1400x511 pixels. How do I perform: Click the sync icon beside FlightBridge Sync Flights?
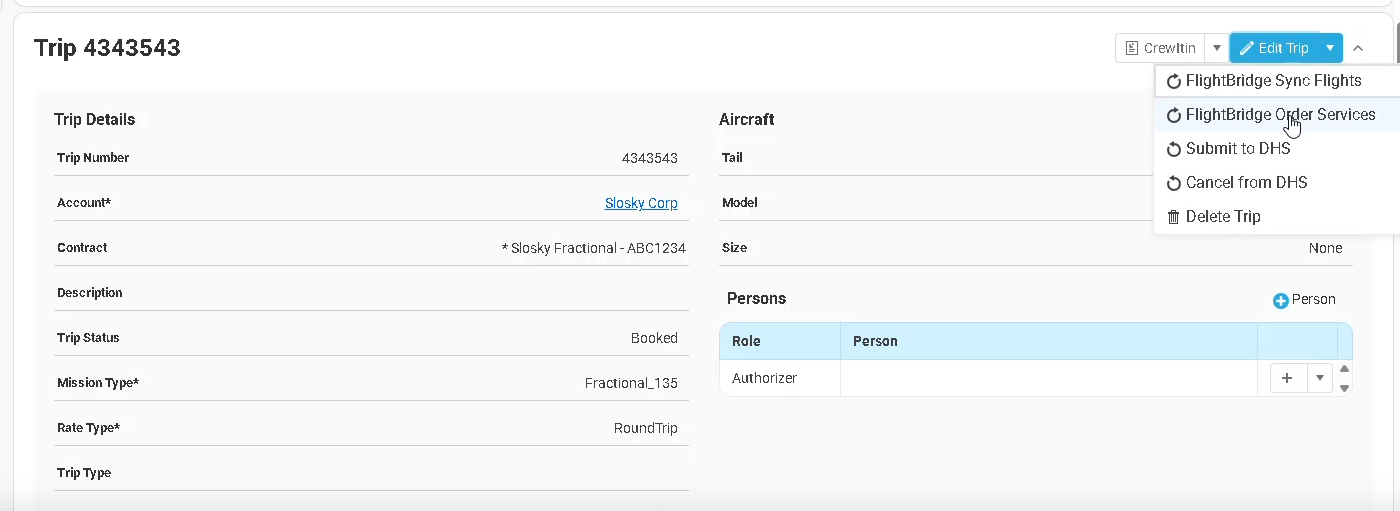(x=1174, y=81)
